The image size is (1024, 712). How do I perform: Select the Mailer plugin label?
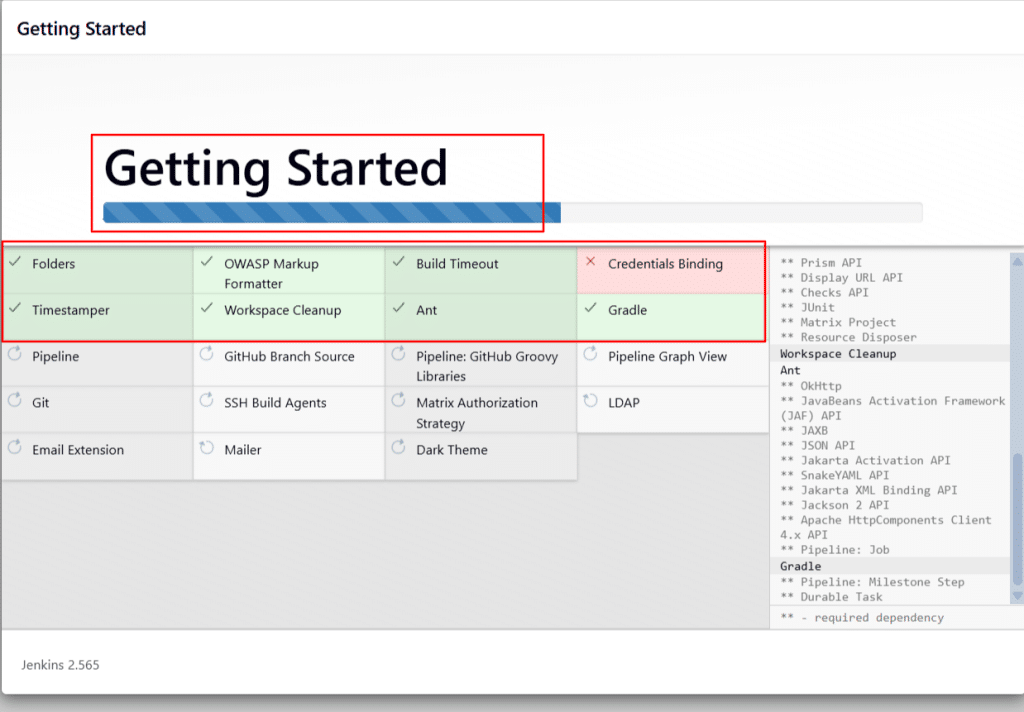pyautogui.click(x=243, y=450)
